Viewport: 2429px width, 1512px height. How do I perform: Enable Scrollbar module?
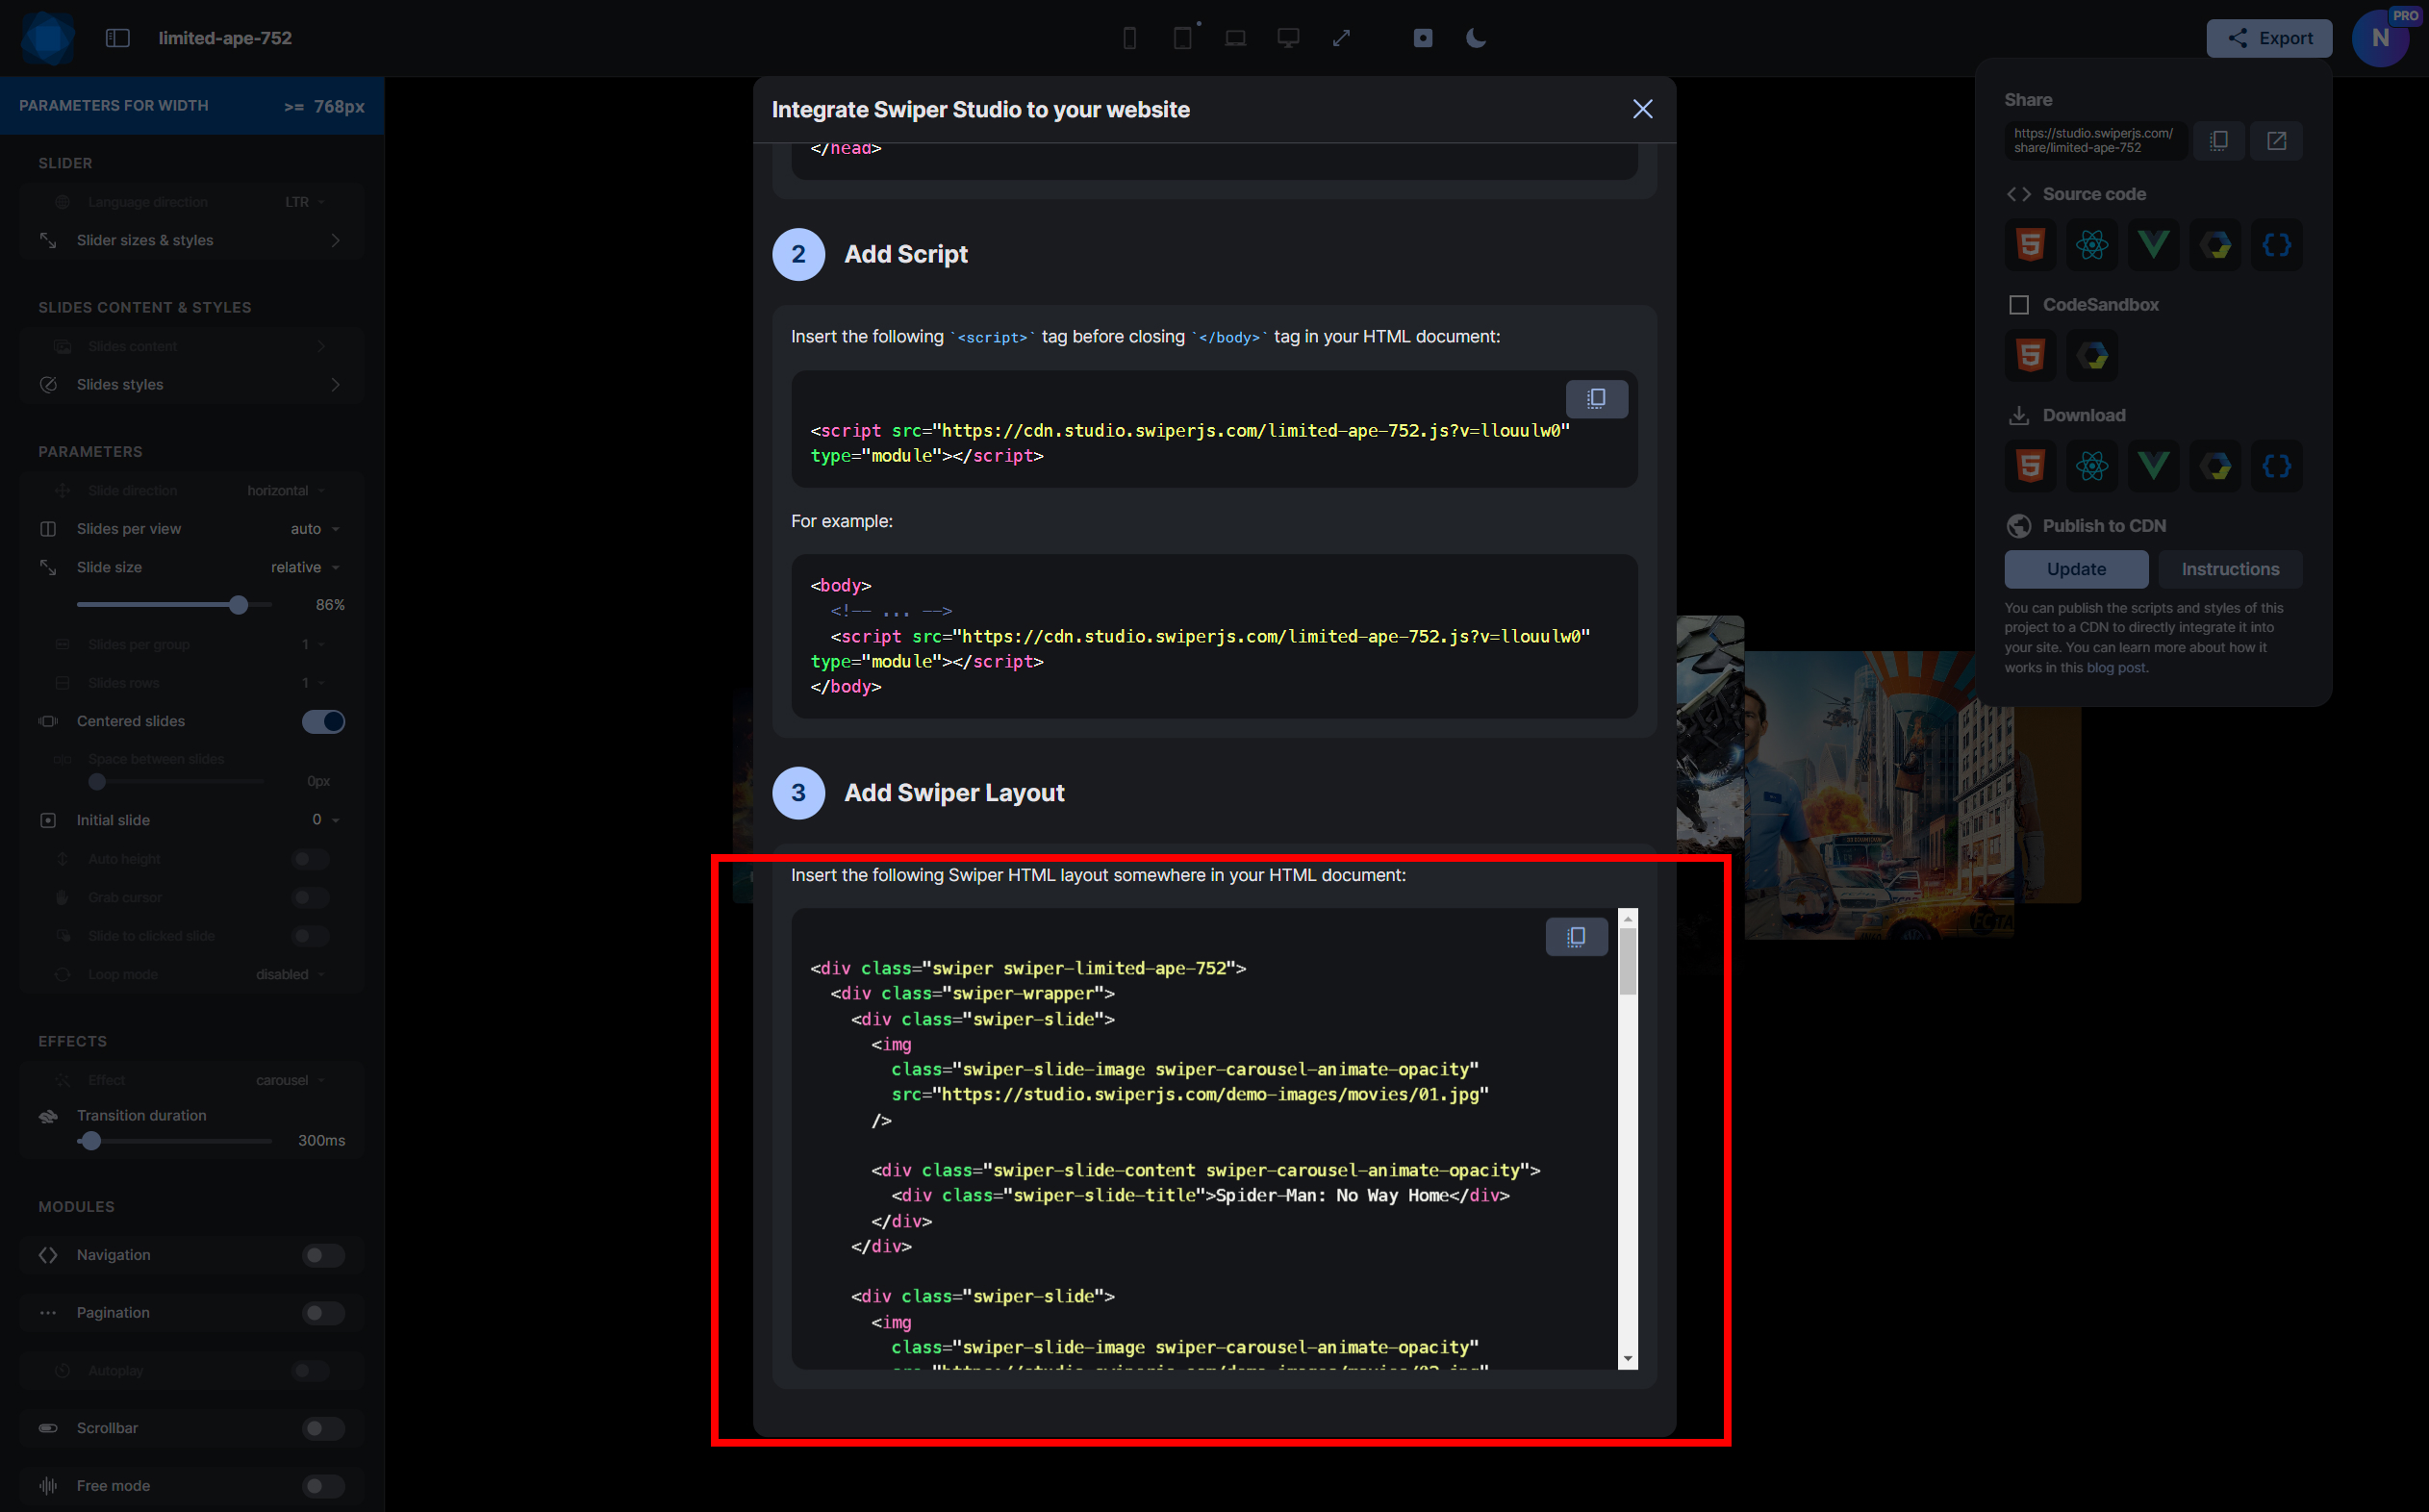(x=323, y=1429)
